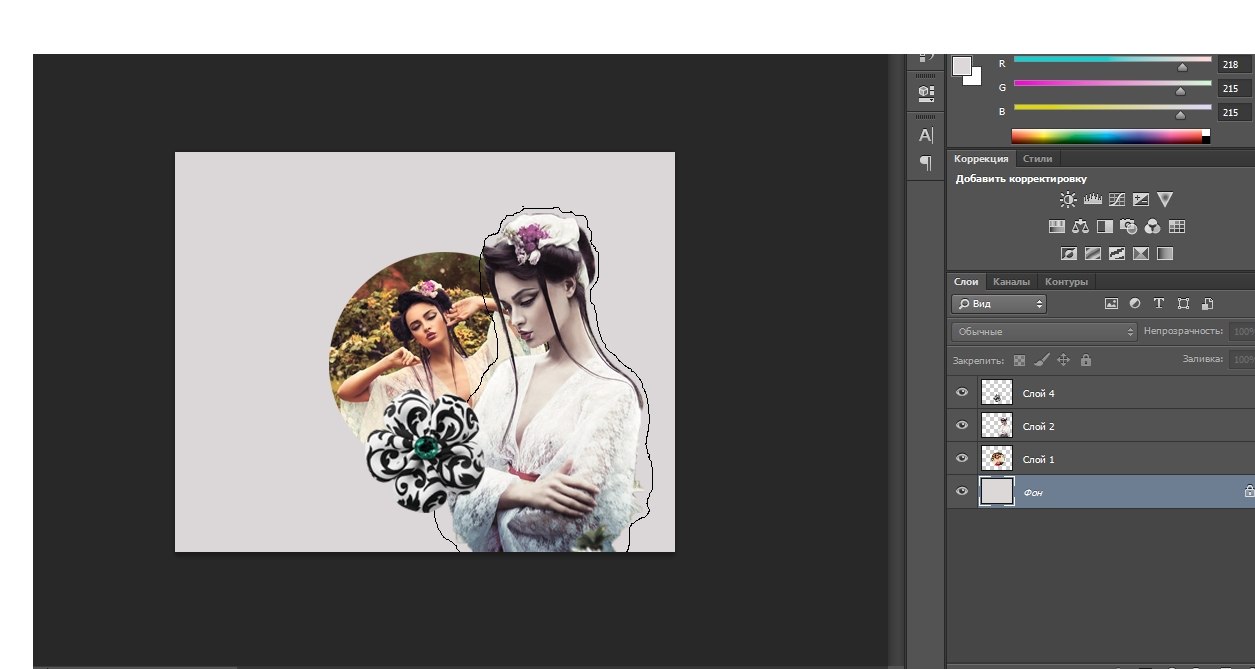Open the Paragraph panel icon
The width and height of the screenshot is (1255, 669).
tap(926, 162)
